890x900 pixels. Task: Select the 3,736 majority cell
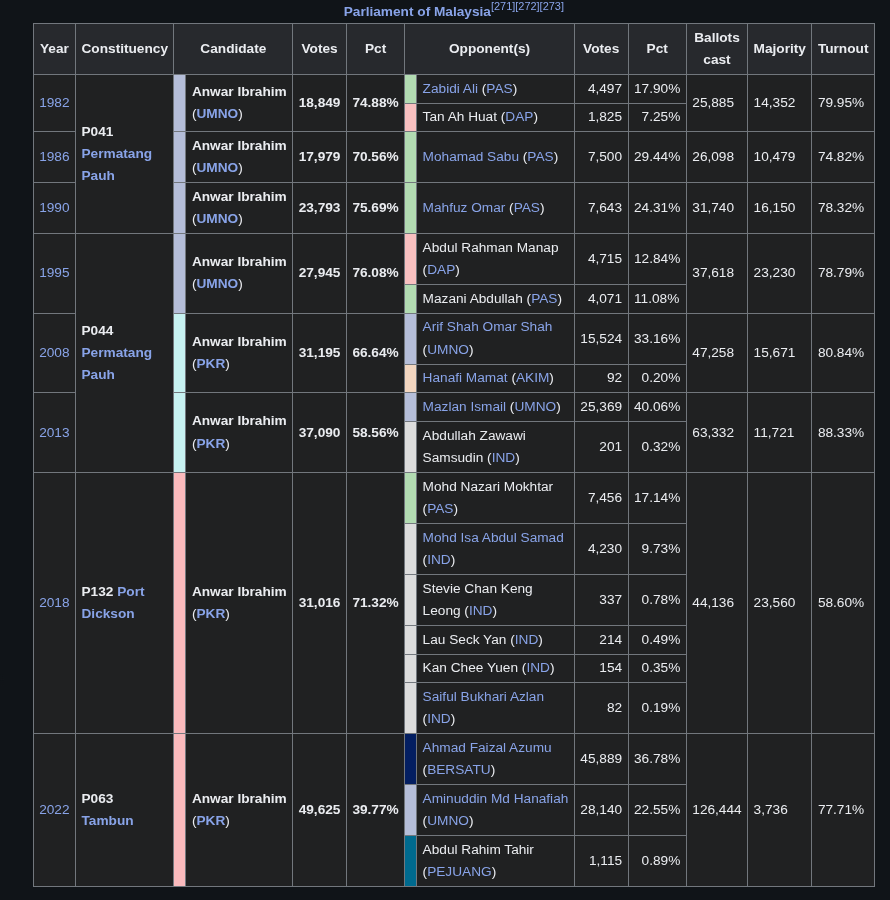pyautogui.click(x=779, y=810)
